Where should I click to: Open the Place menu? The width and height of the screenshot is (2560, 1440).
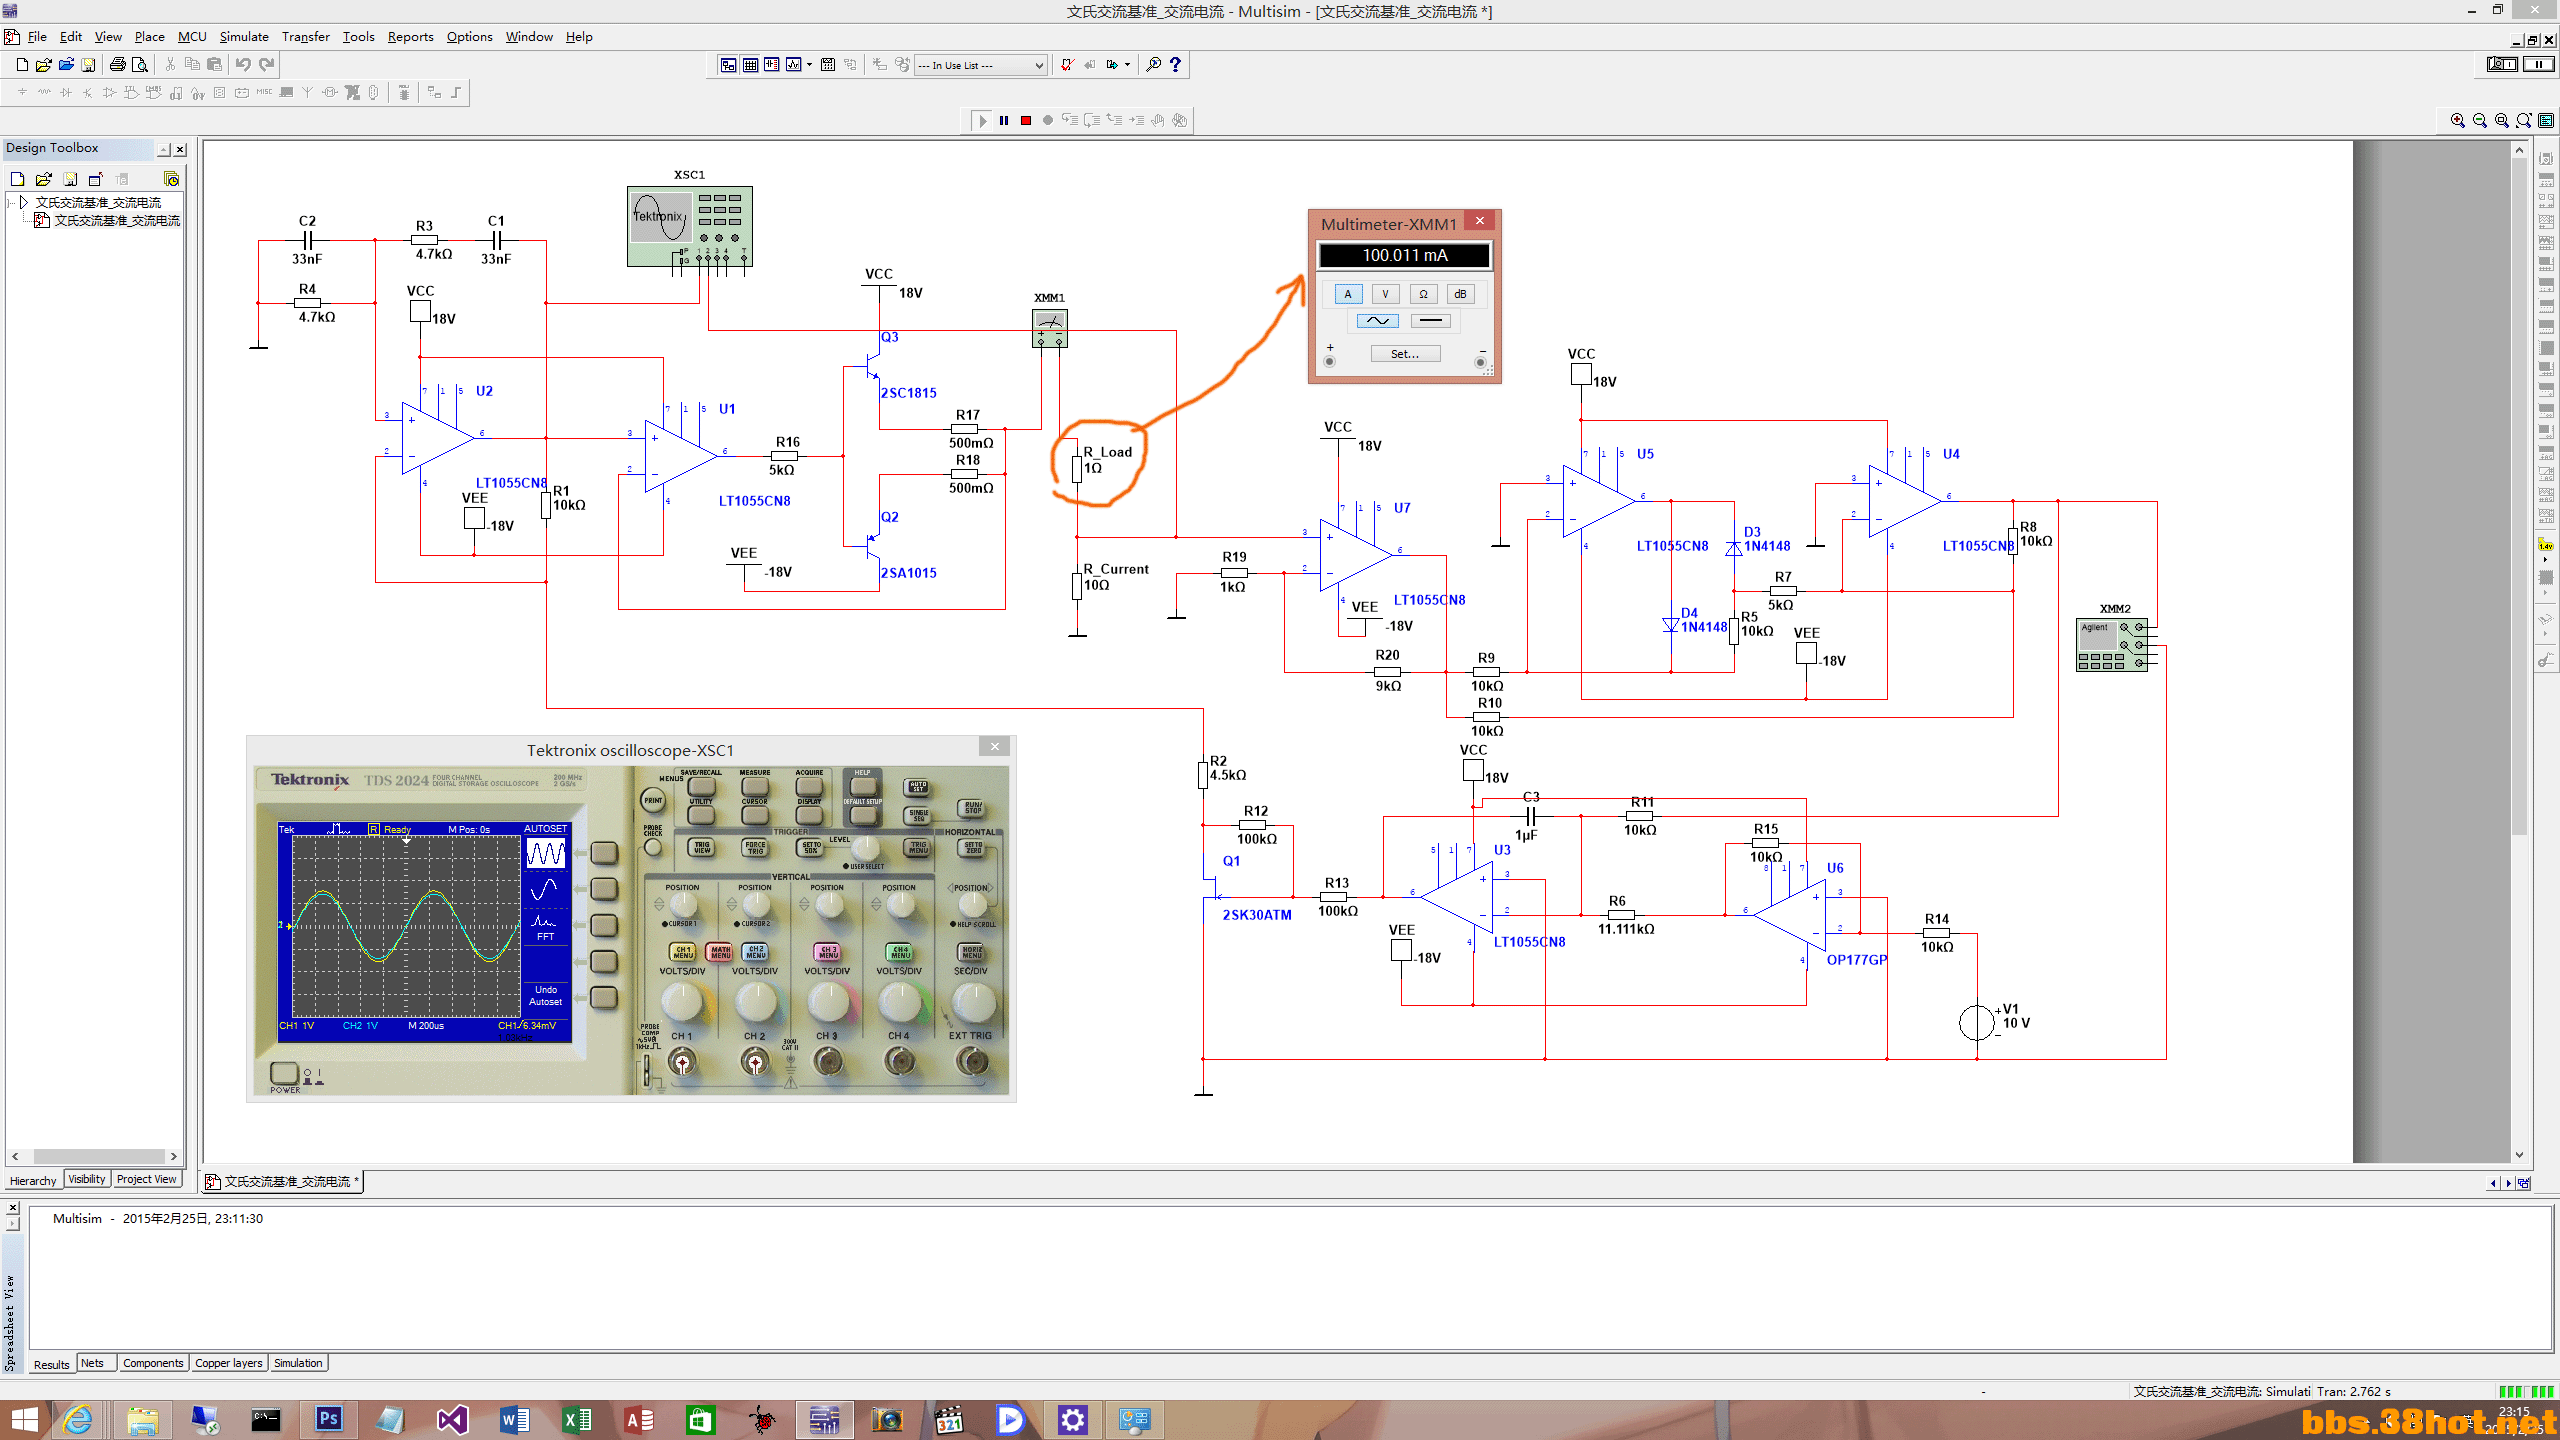(x=149, y=37)
